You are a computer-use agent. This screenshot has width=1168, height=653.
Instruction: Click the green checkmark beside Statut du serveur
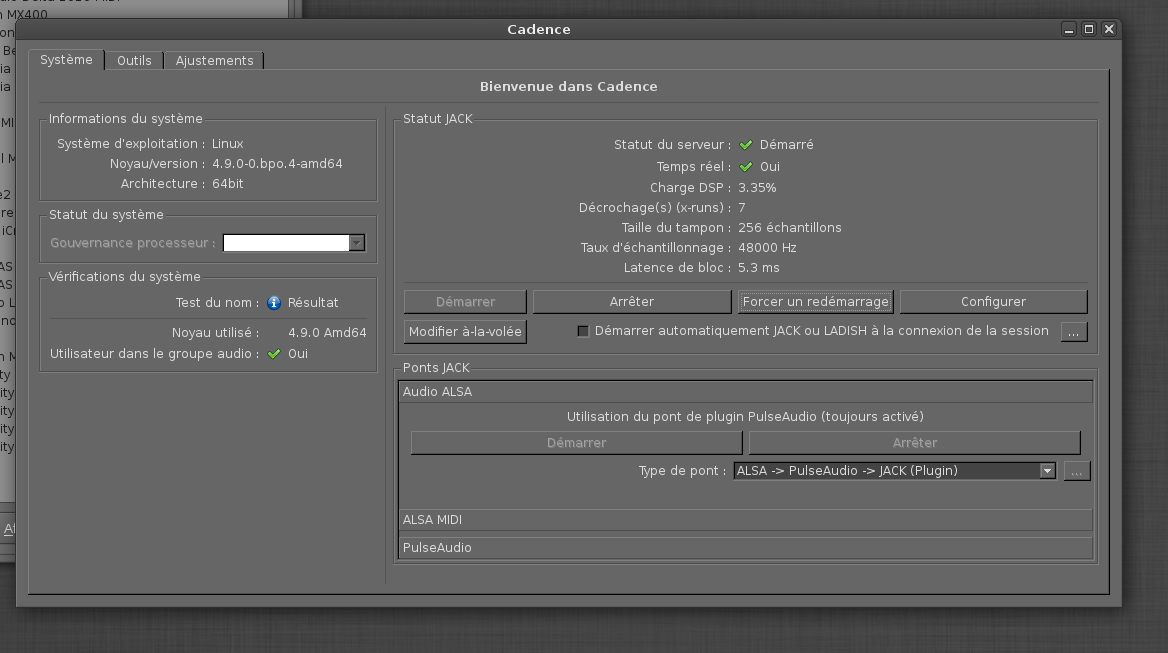tap(746, 144)
